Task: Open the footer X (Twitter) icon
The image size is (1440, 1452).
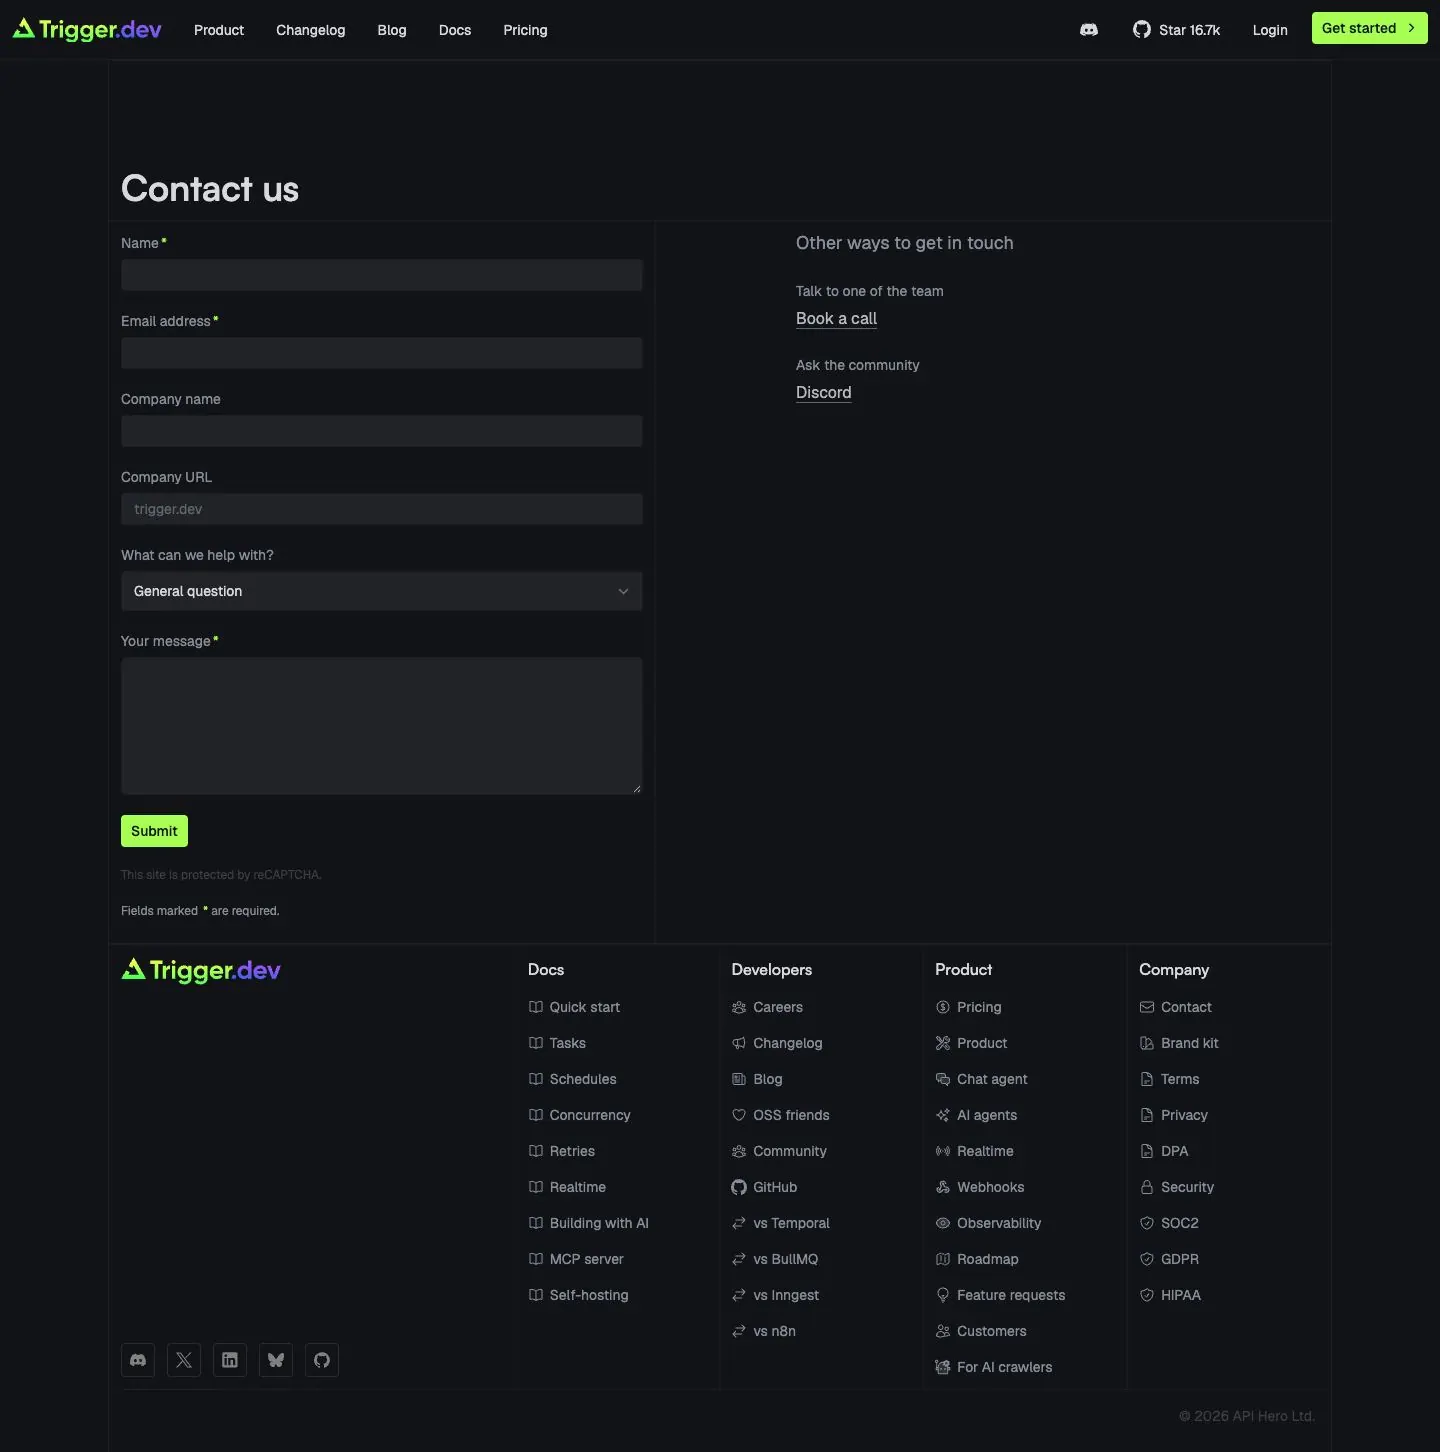Action: click(x=184, y=1360)
